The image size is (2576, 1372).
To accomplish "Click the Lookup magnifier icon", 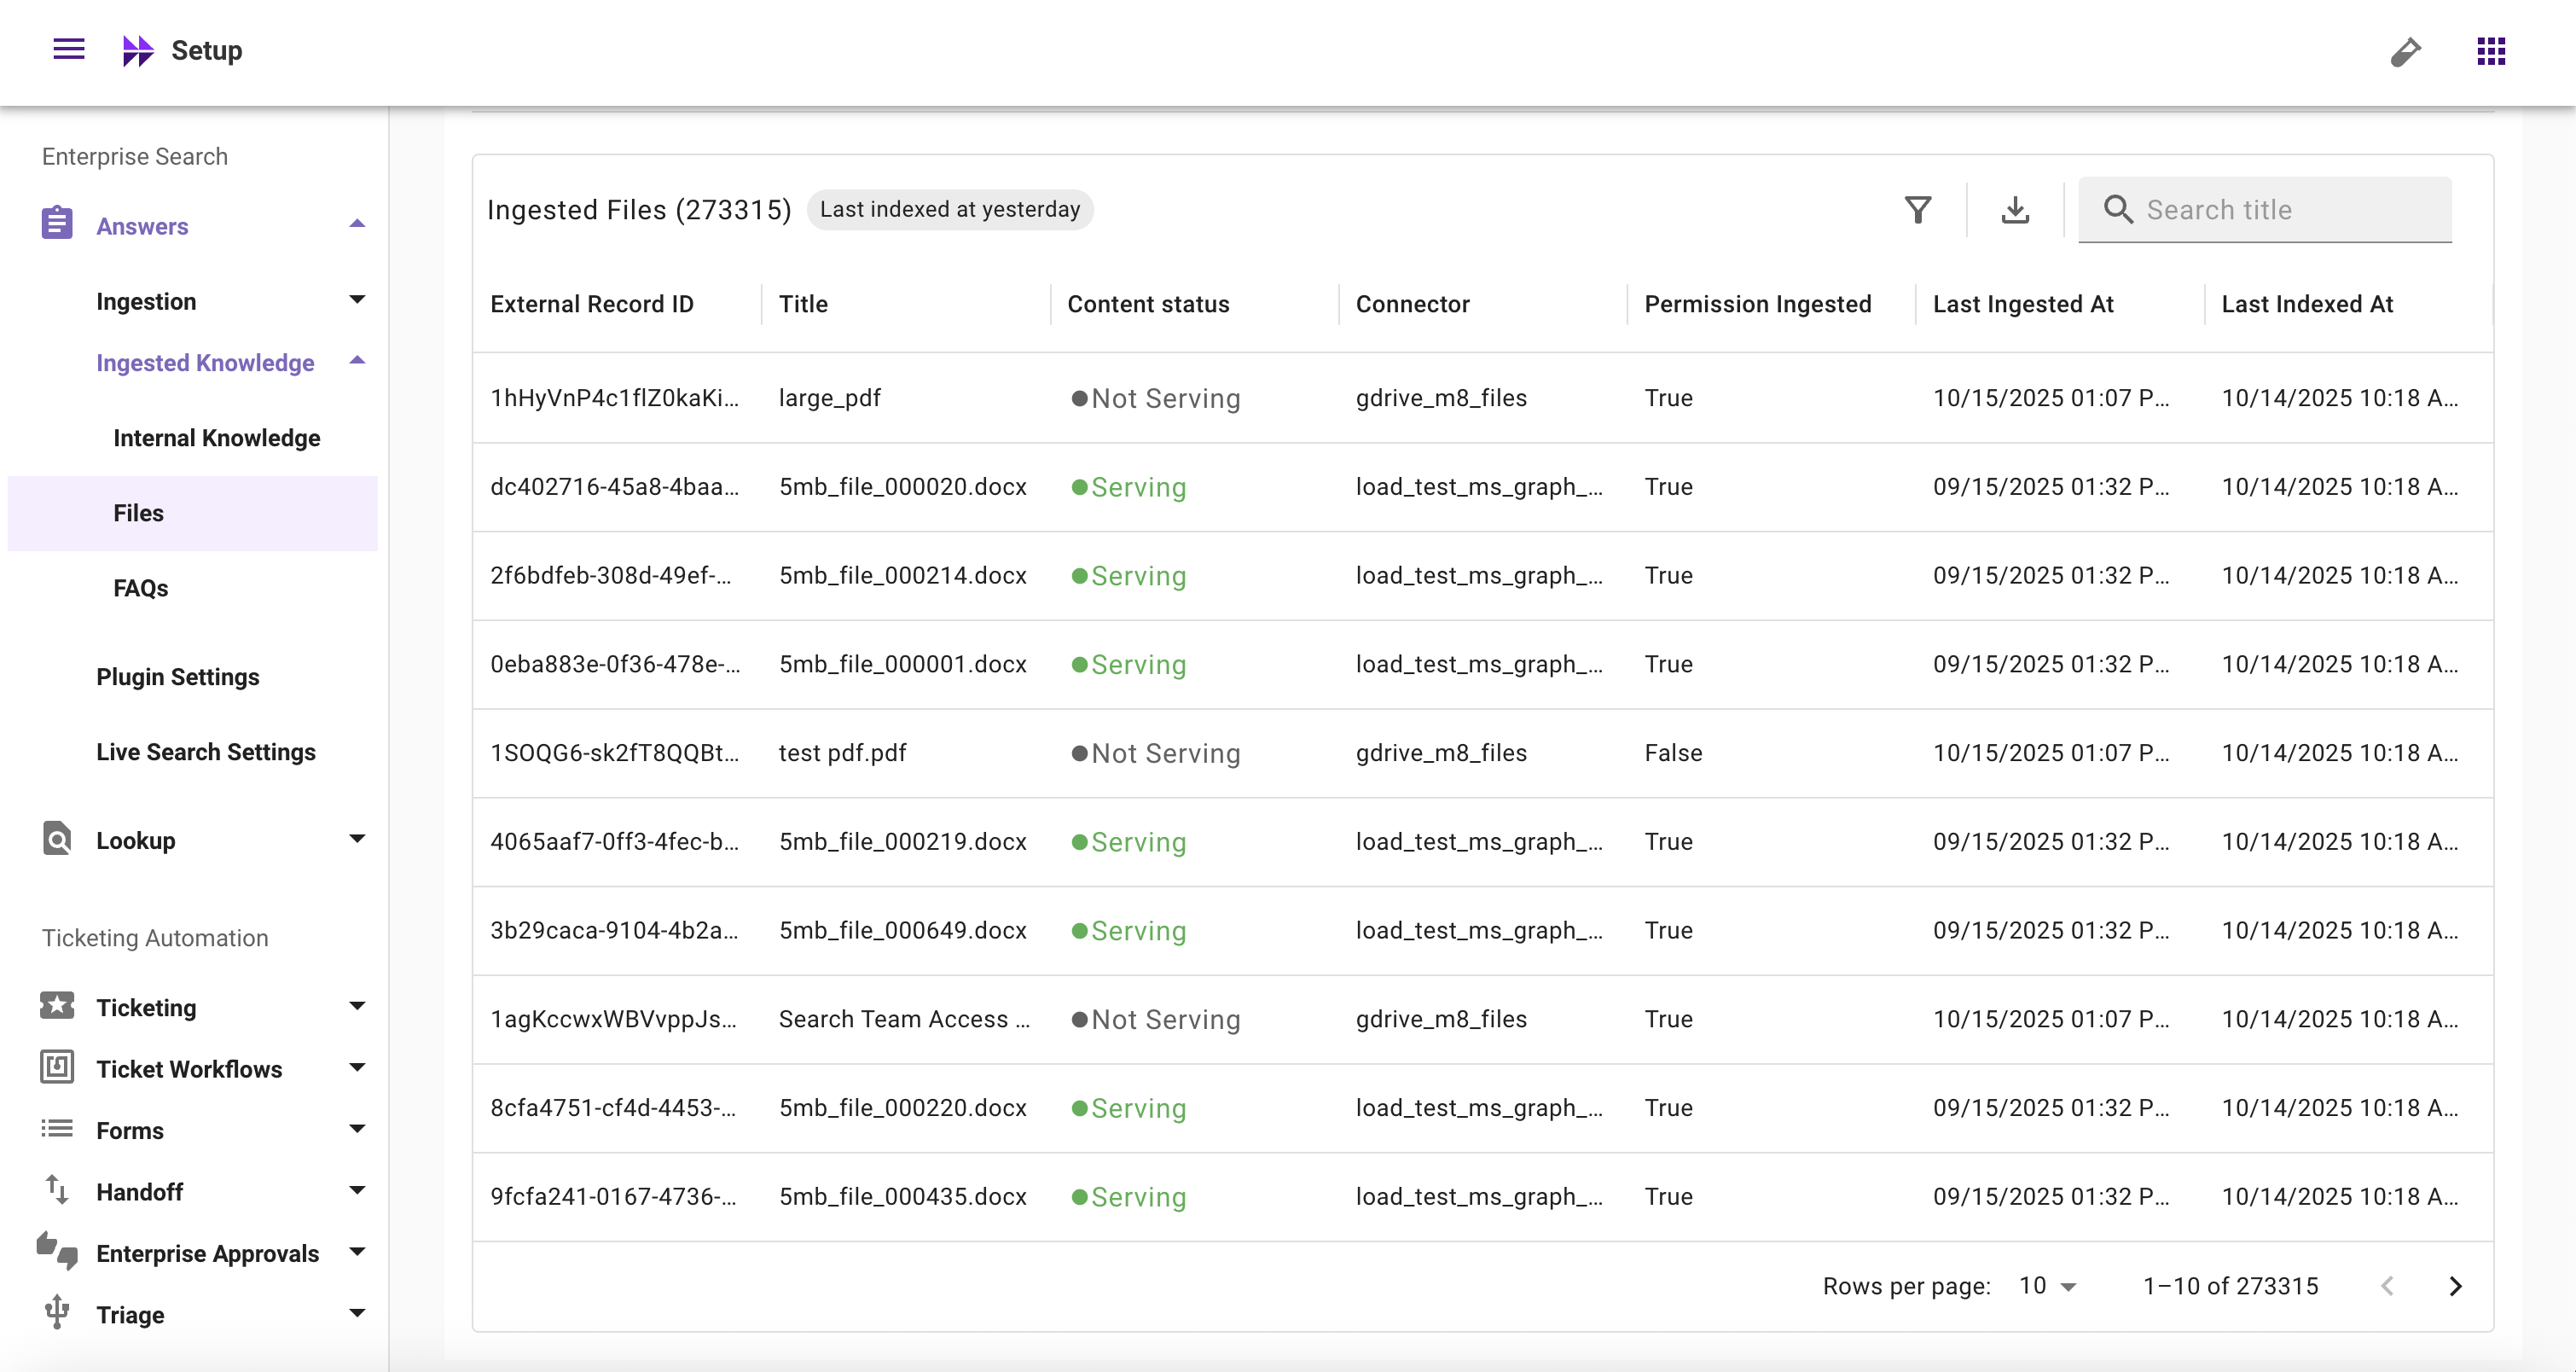I will click(57, 839).
